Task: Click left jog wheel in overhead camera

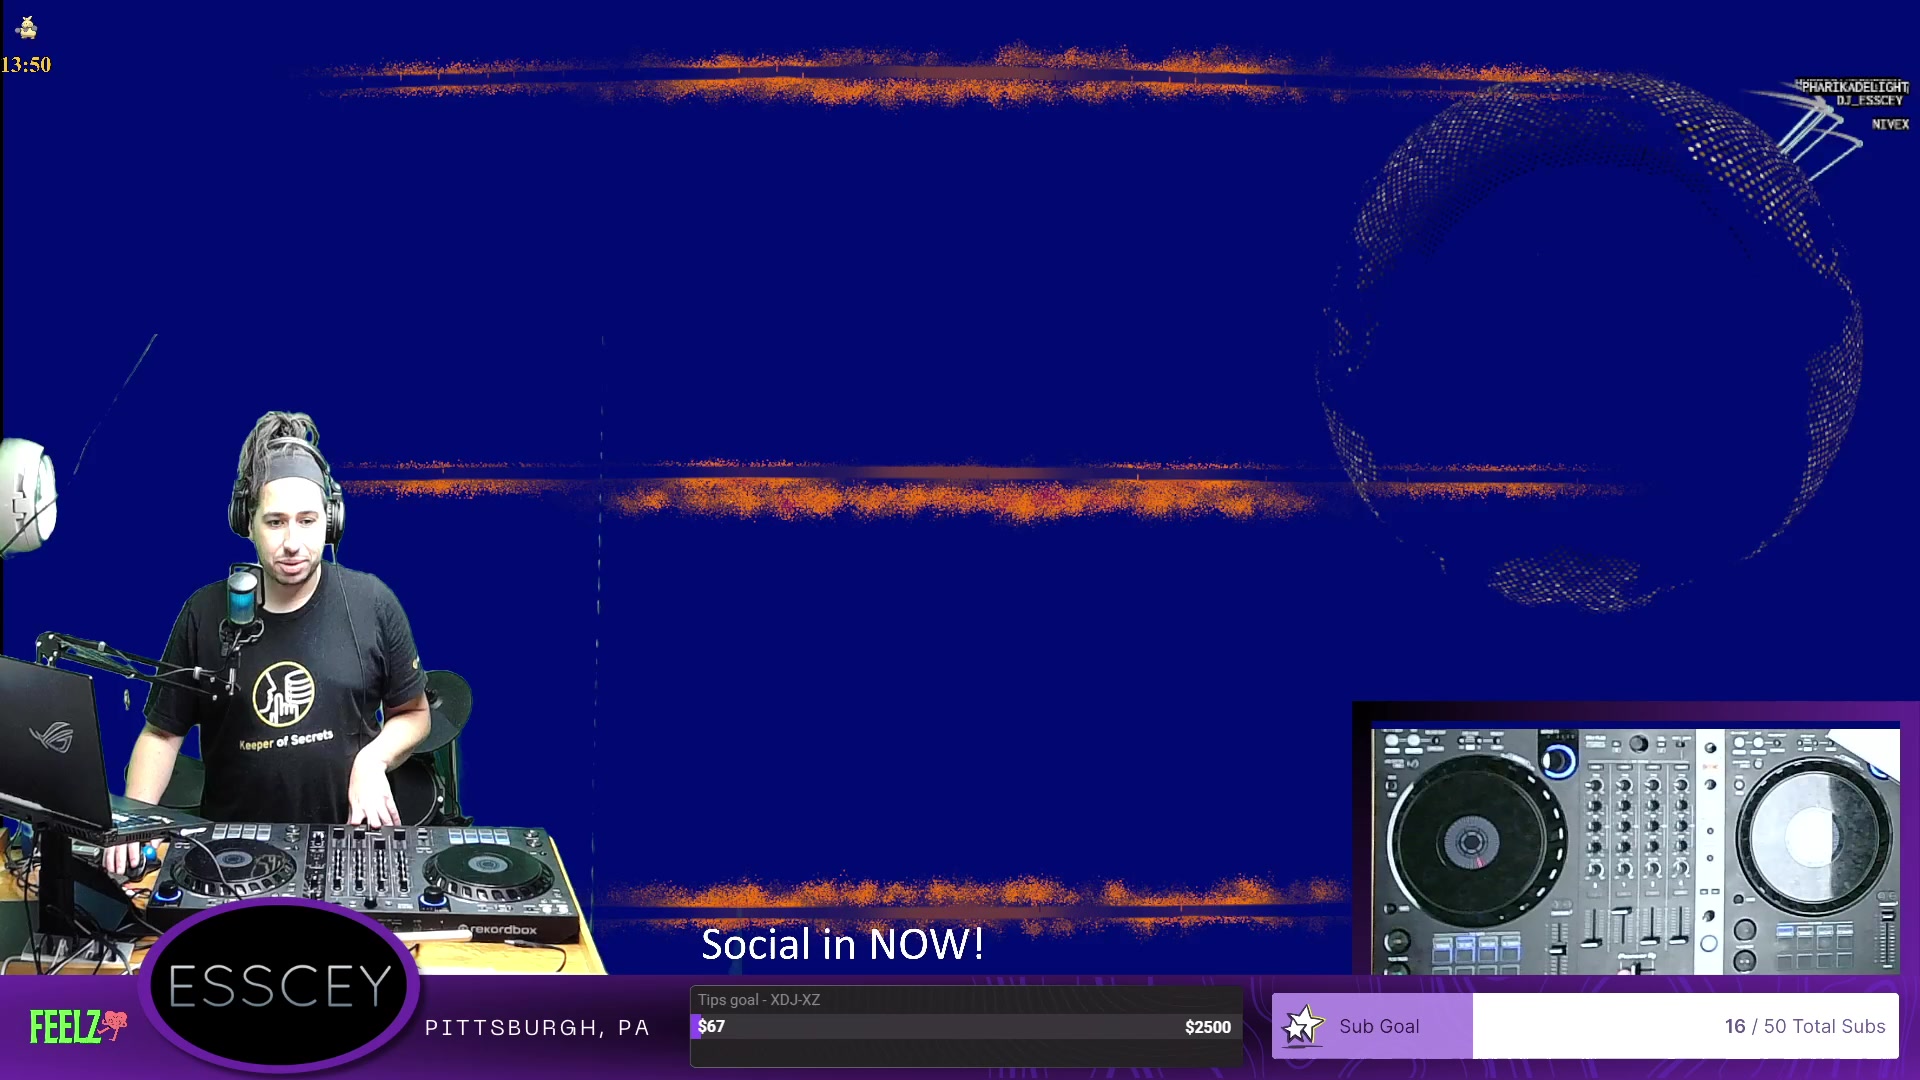Action: [1470, 841]
